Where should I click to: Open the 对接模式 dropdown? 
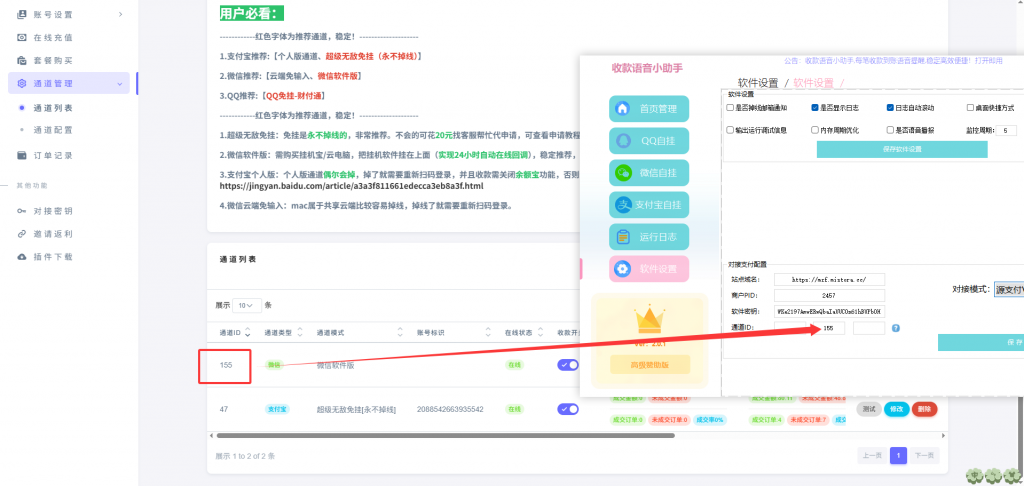1008,289
